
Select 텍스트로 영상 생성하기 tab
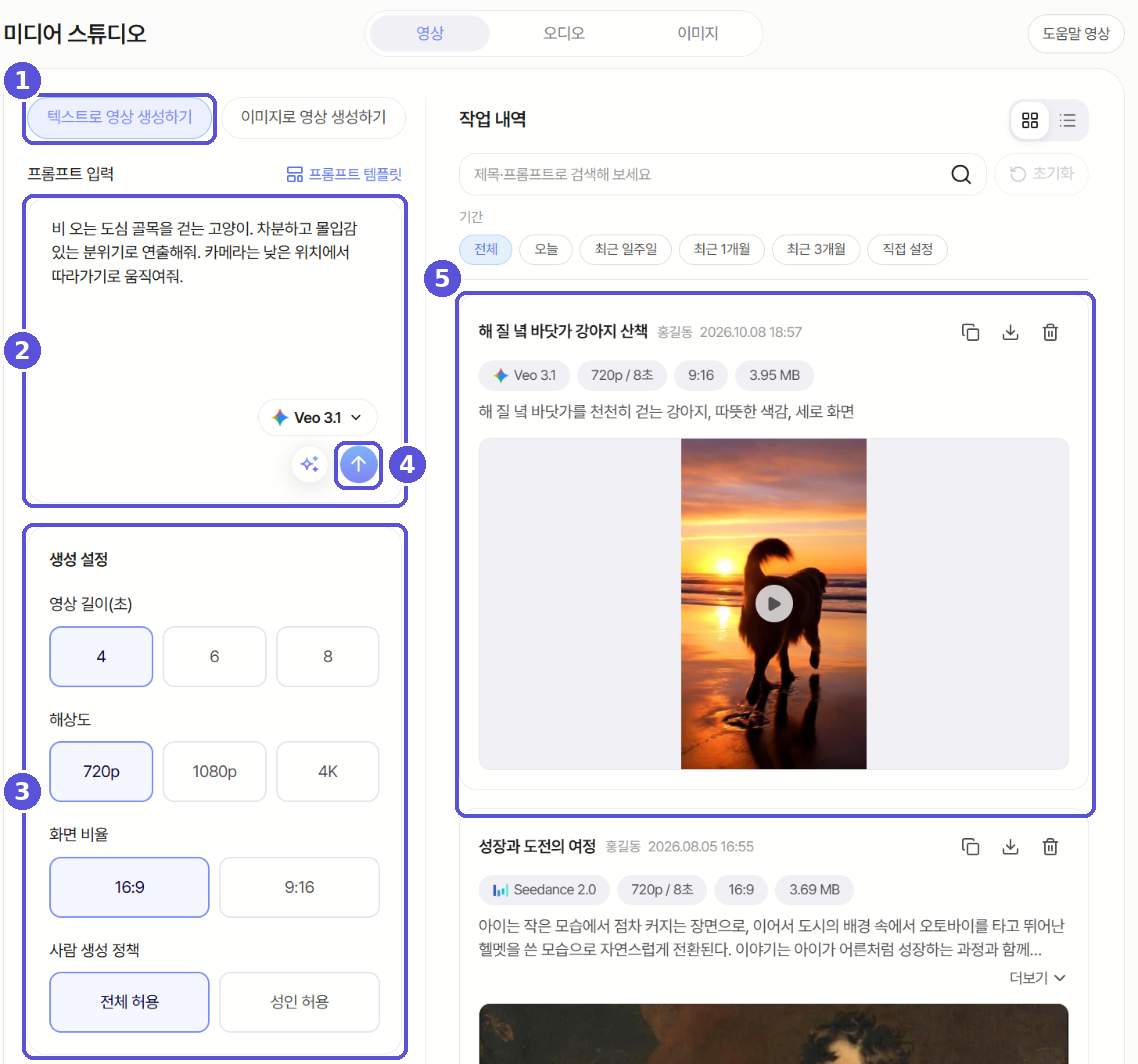pyautogui.click(x=120, y=117)
